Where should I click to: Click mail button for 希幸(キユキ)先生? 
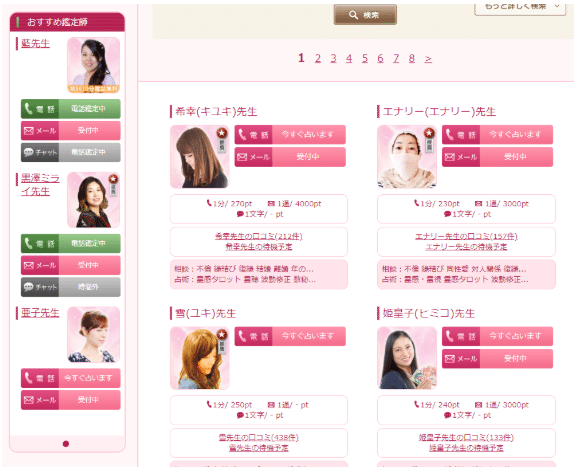coord(290,157)
